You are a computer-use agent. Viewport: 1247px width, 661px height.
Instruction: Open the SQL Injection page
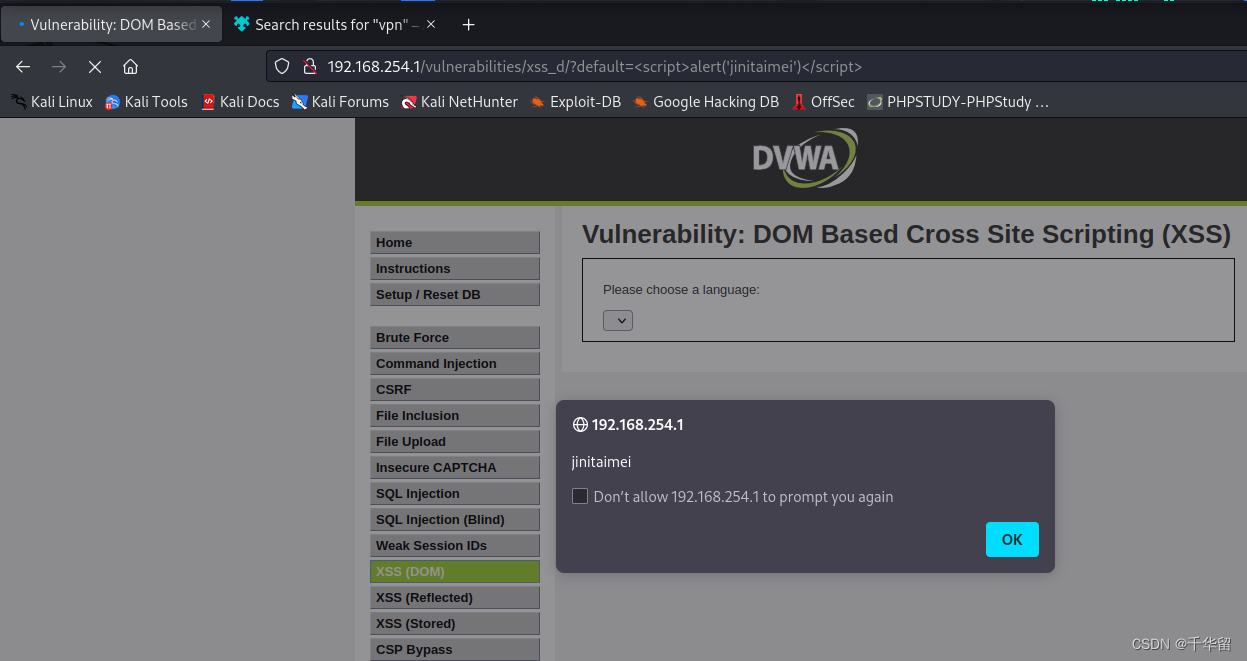(455, 493)
